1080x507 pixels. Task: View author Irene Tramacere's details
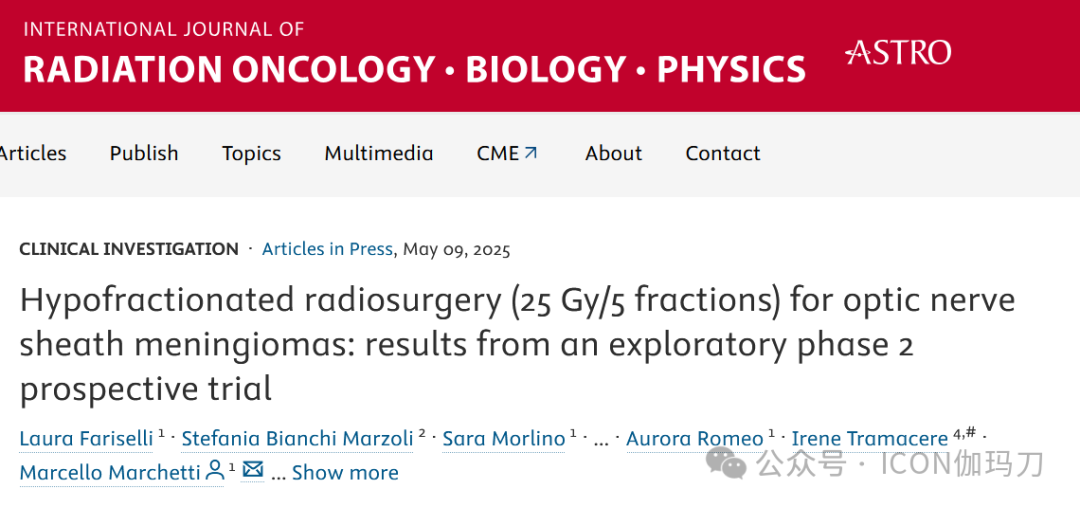pyautogui.click(x=869, y=438)
